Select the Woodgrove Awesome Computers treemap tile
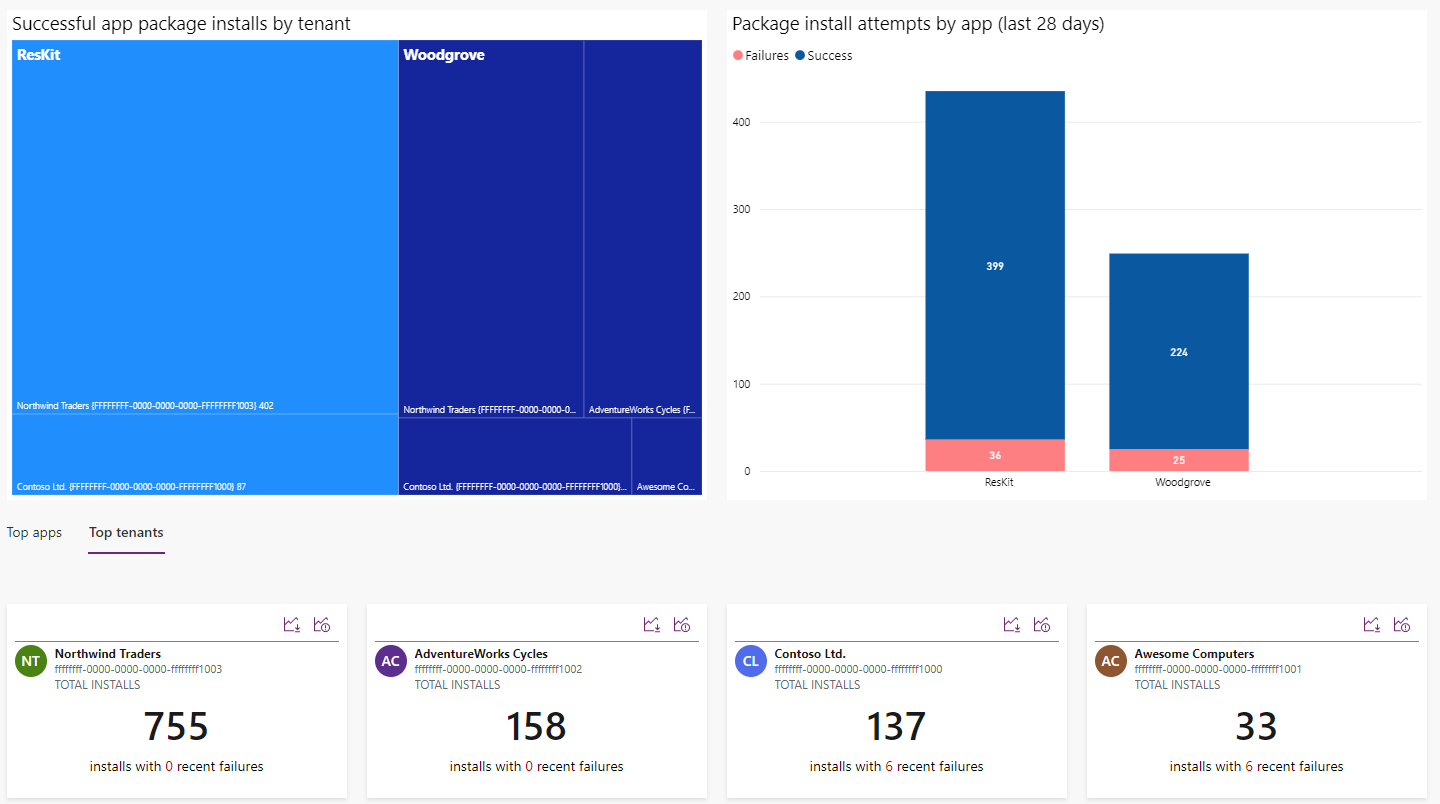 667,457
